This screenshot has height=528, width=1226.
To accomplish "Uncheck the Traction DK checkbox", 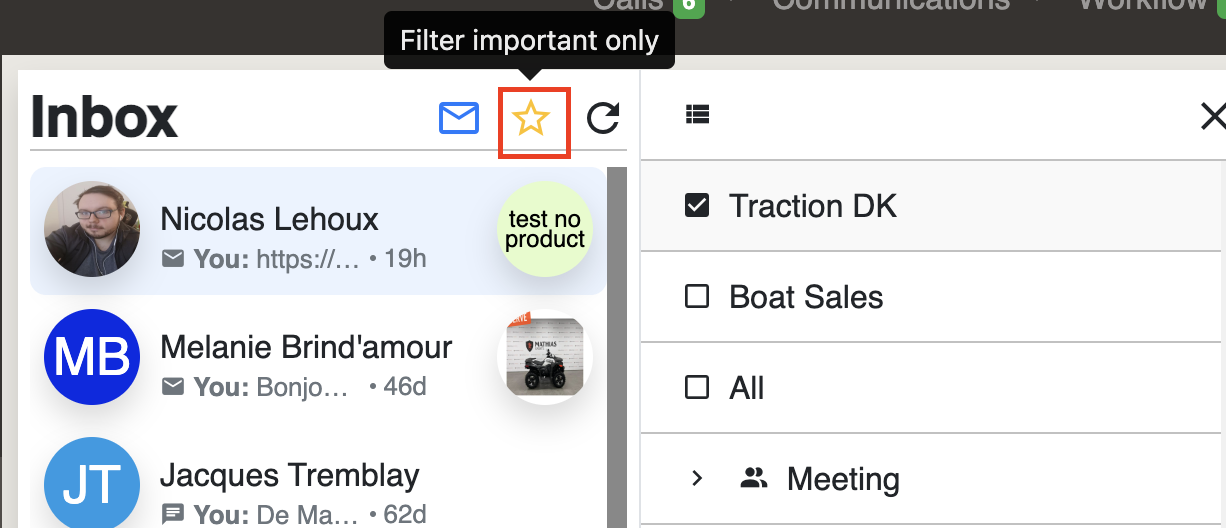I will (697, 206).
